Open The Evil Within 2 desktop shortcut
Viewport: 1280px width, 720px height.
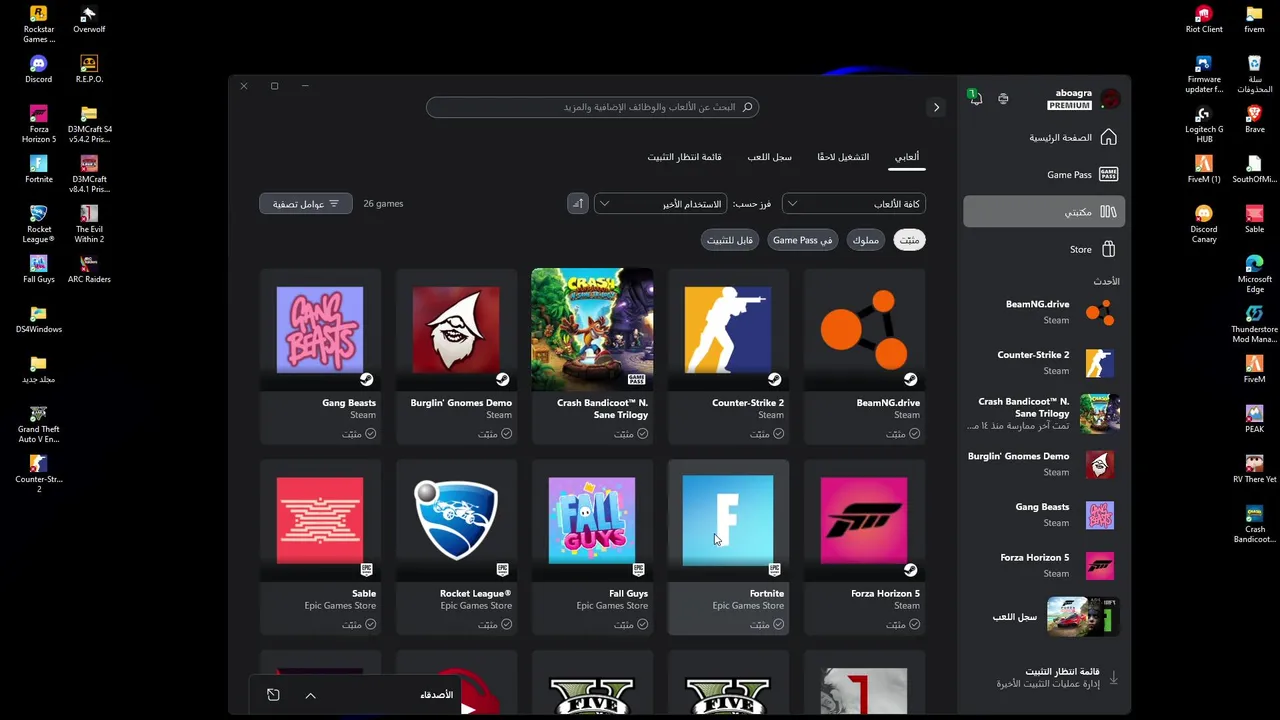89,224
